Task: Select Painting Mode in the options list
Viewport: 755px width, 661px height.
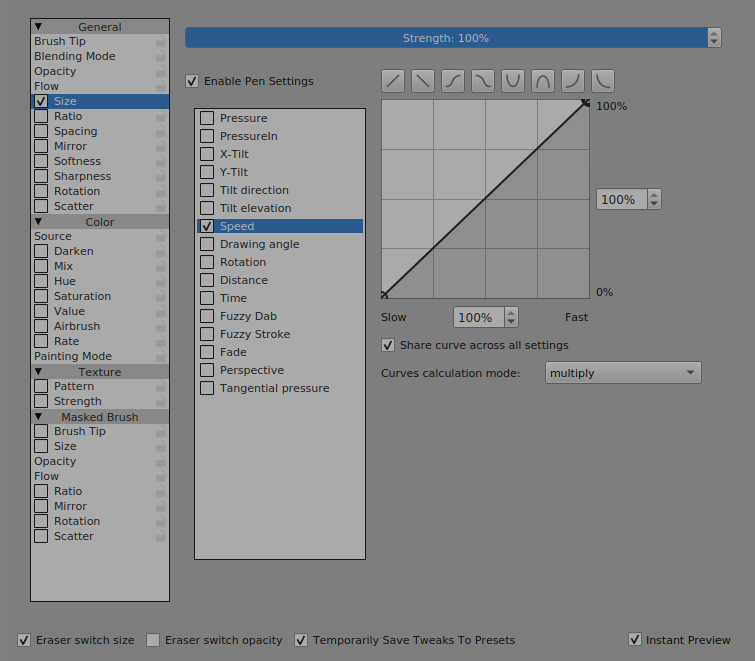Action: click(x=73, y=356)
